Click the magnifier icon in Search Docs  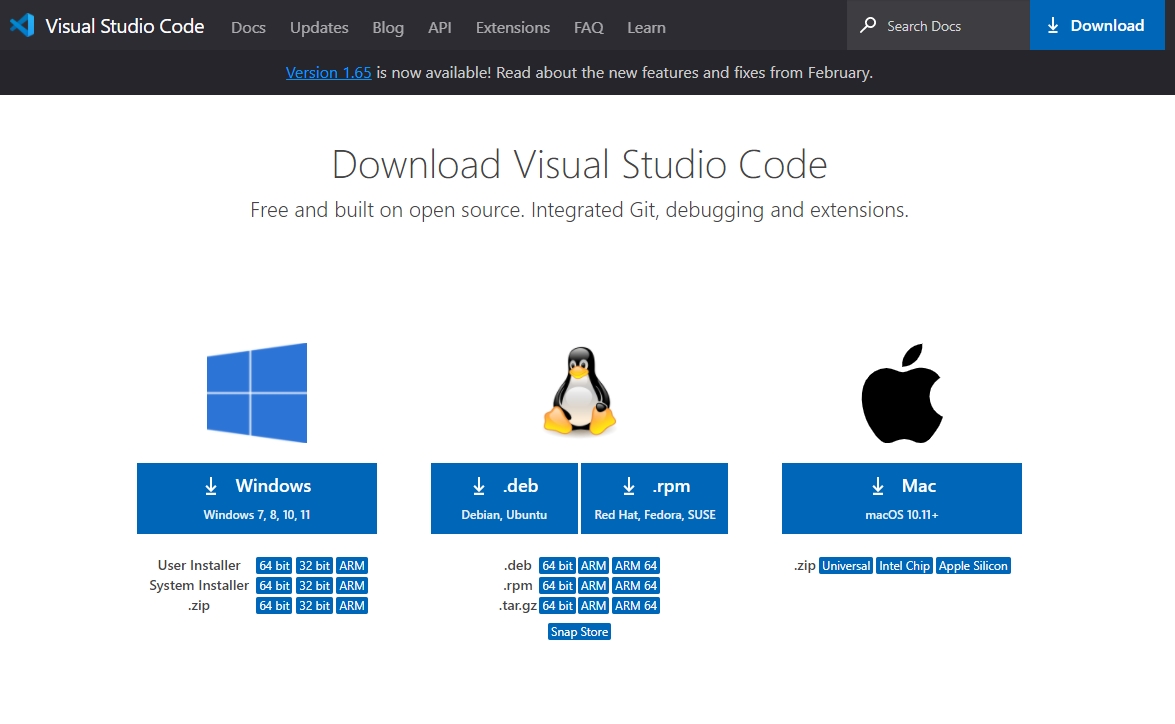[x=868, y=26]
